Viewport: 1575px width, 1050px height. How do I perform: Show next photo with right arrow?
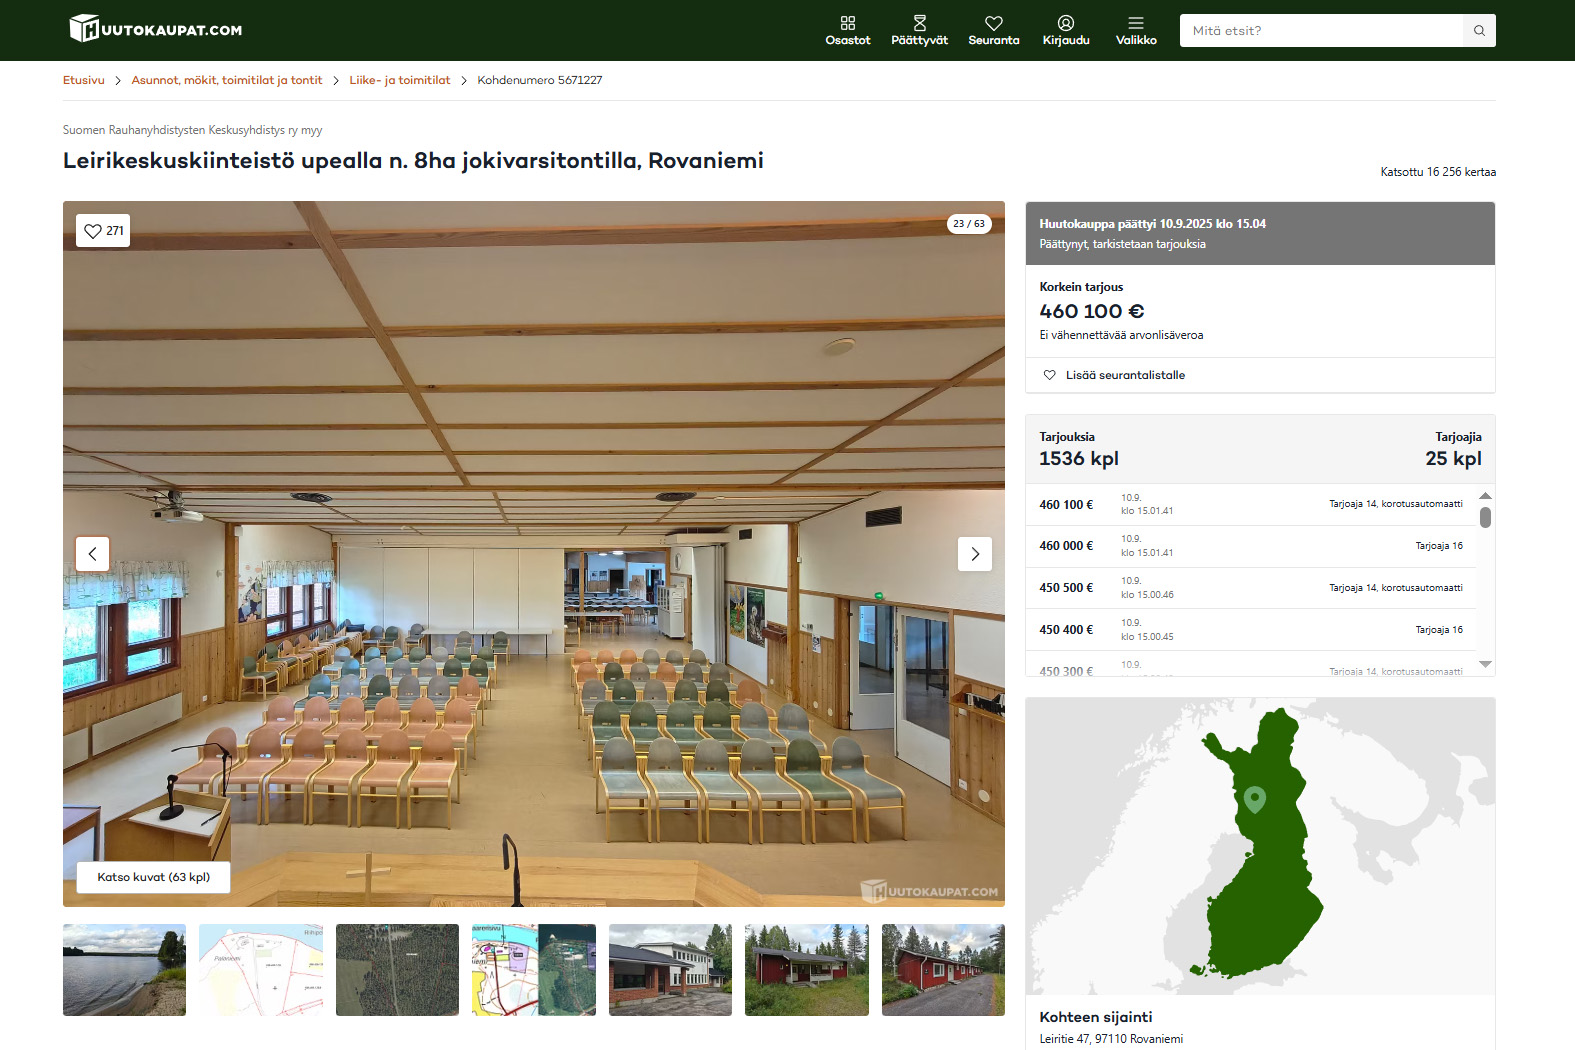point(975,554)
